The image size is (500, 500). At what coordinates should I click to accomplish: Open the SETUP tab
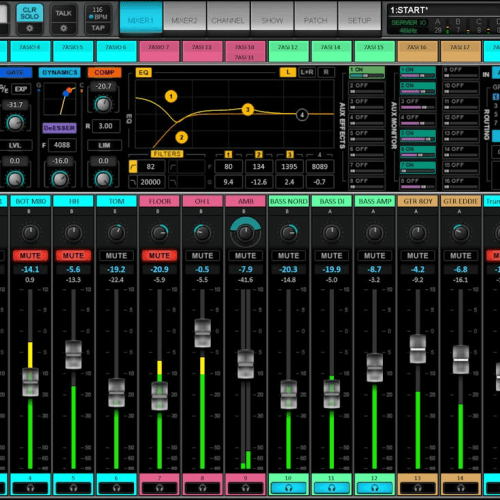click(359, 17)
